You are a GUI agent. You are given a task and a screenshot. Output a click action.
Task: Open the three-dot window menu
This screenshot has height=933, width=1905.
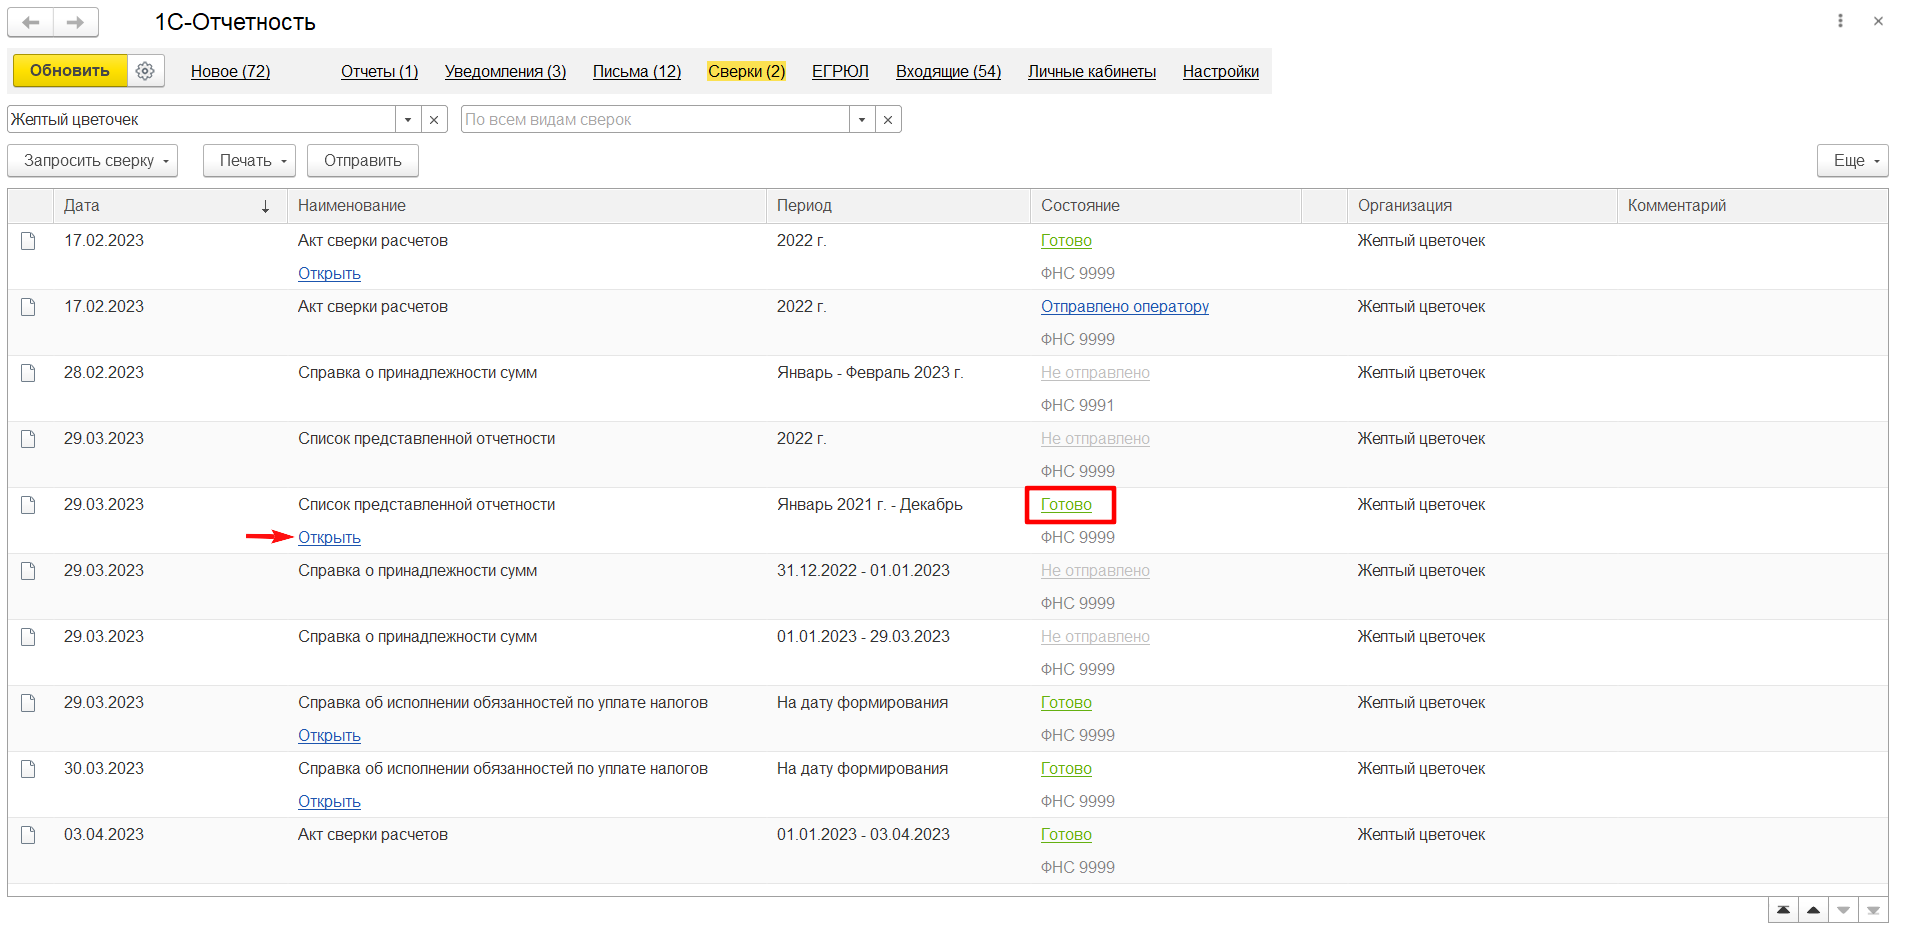point(1840,21)
